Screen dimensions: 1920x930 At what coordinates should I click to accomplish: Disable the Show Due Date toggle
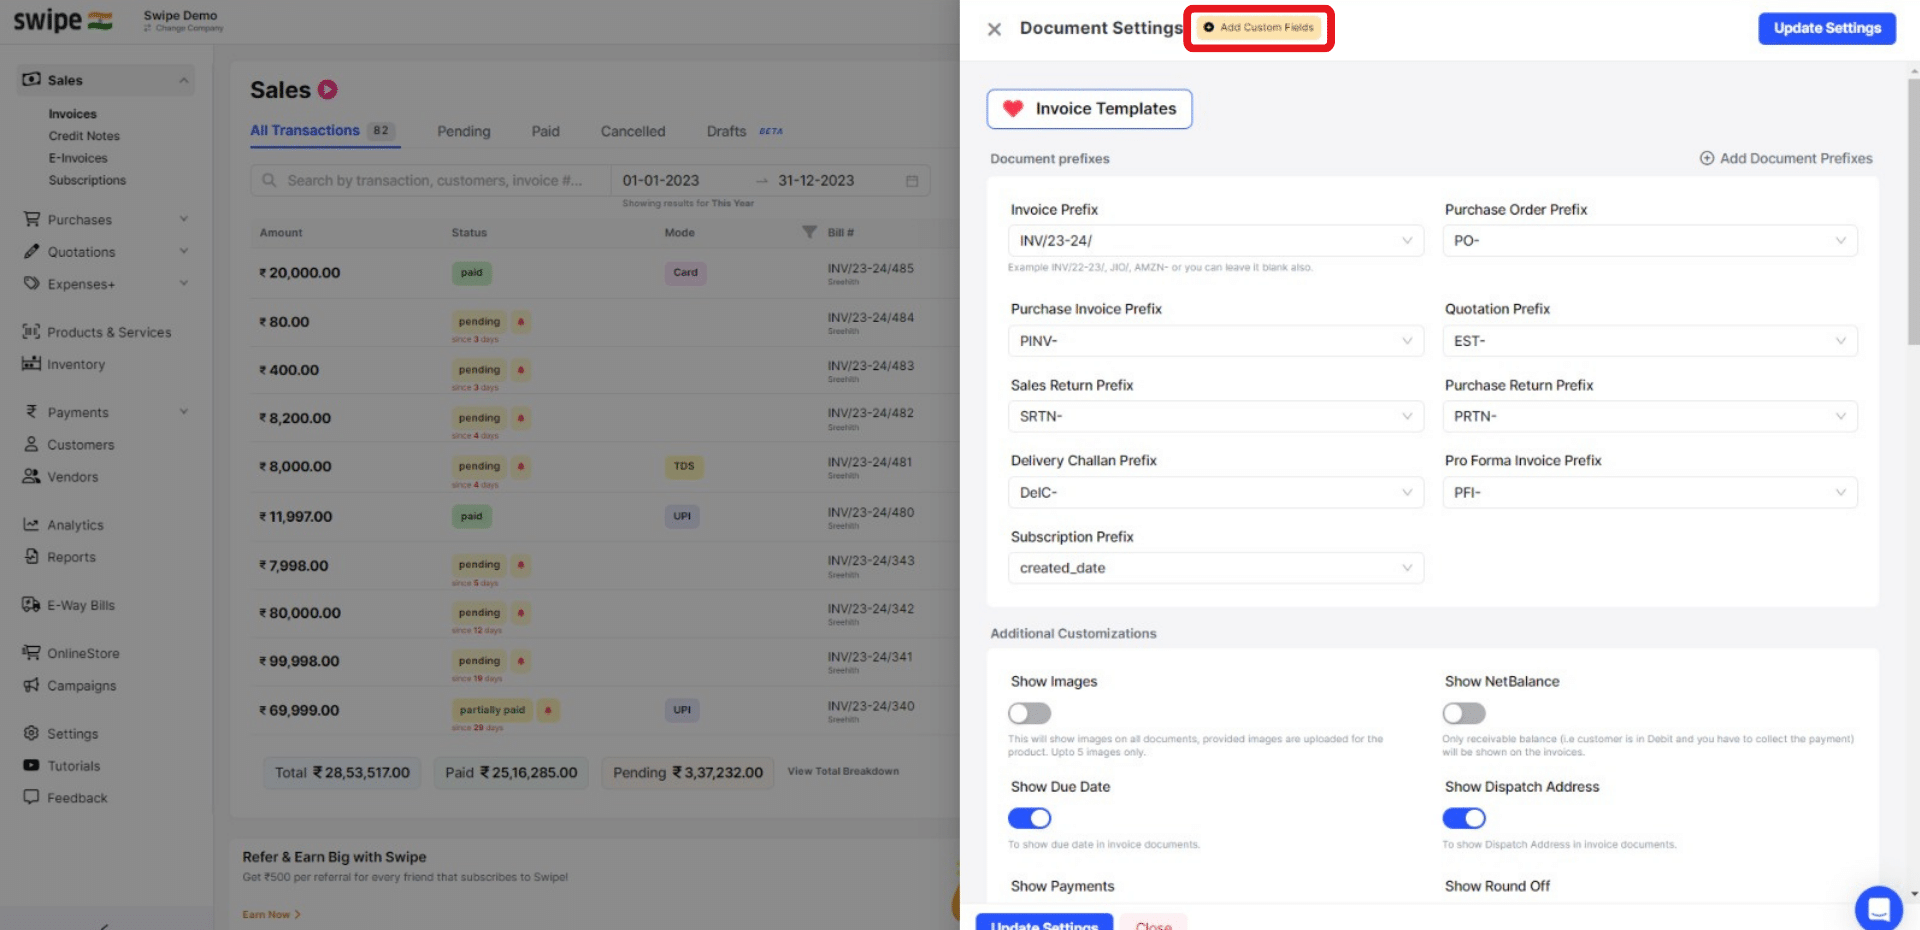tap(1029, 818)
